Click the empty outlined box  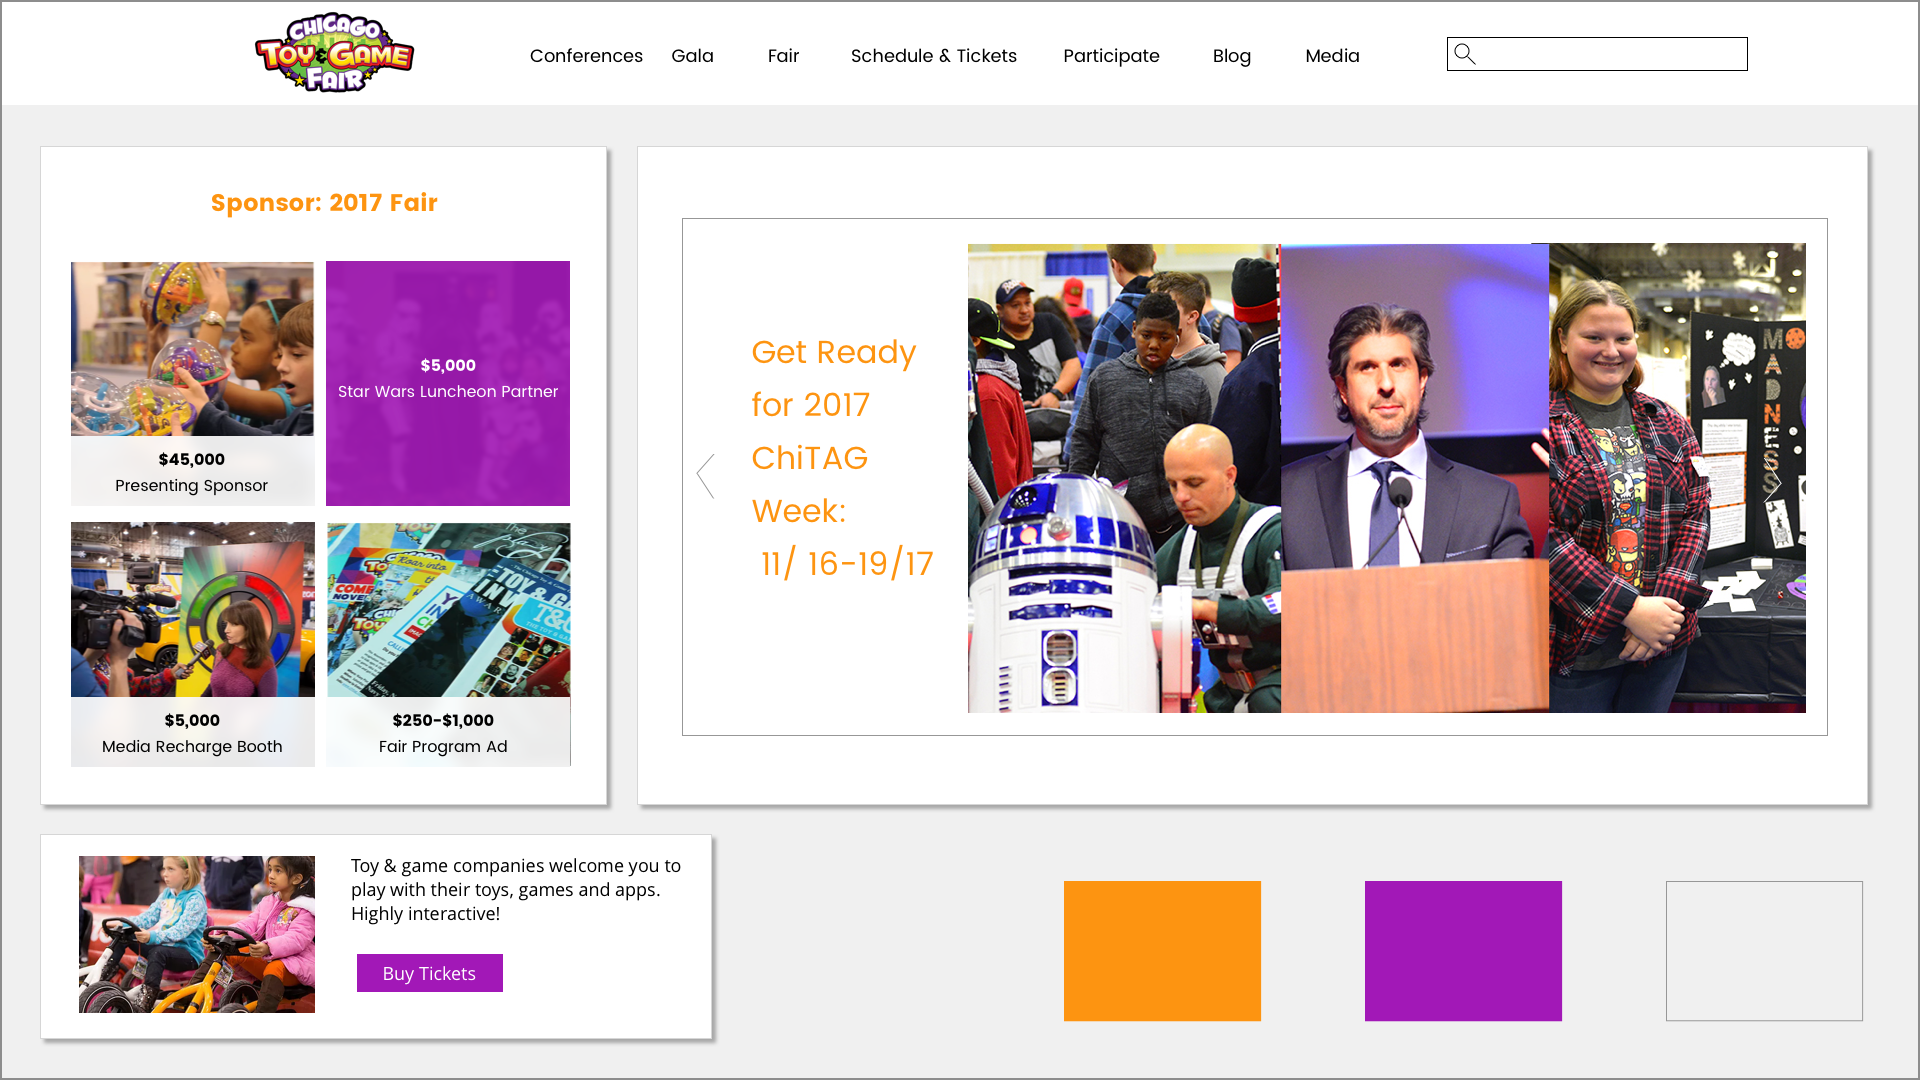(1764, 951)
